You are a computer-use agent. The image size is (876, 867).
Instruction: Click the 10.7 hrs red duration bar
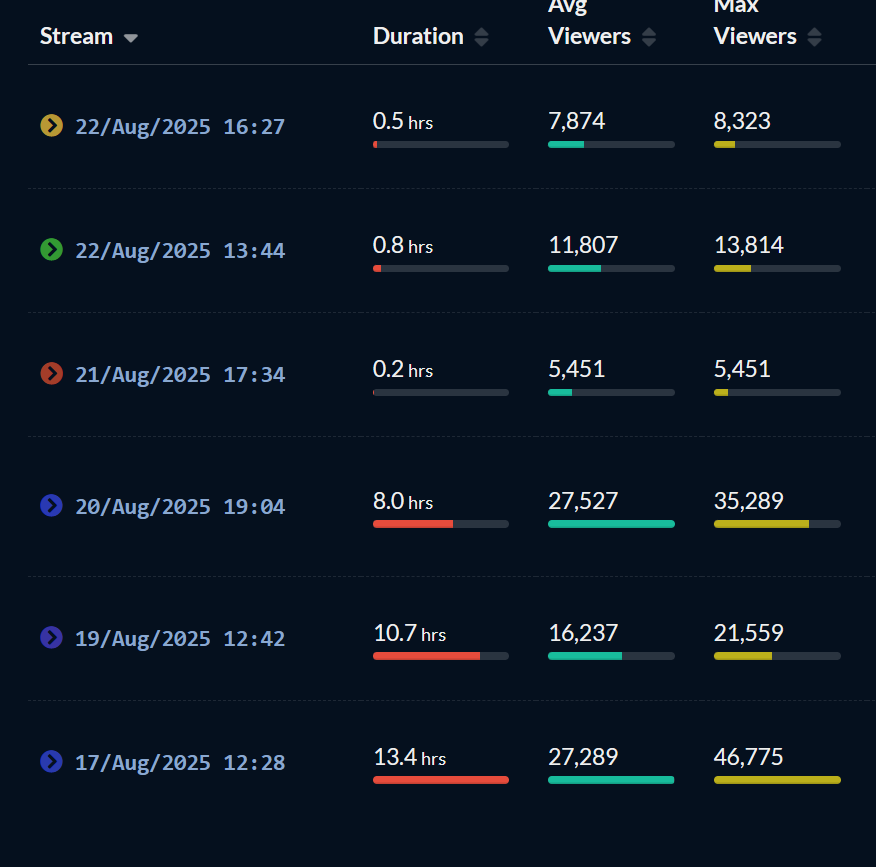point(426,656)
